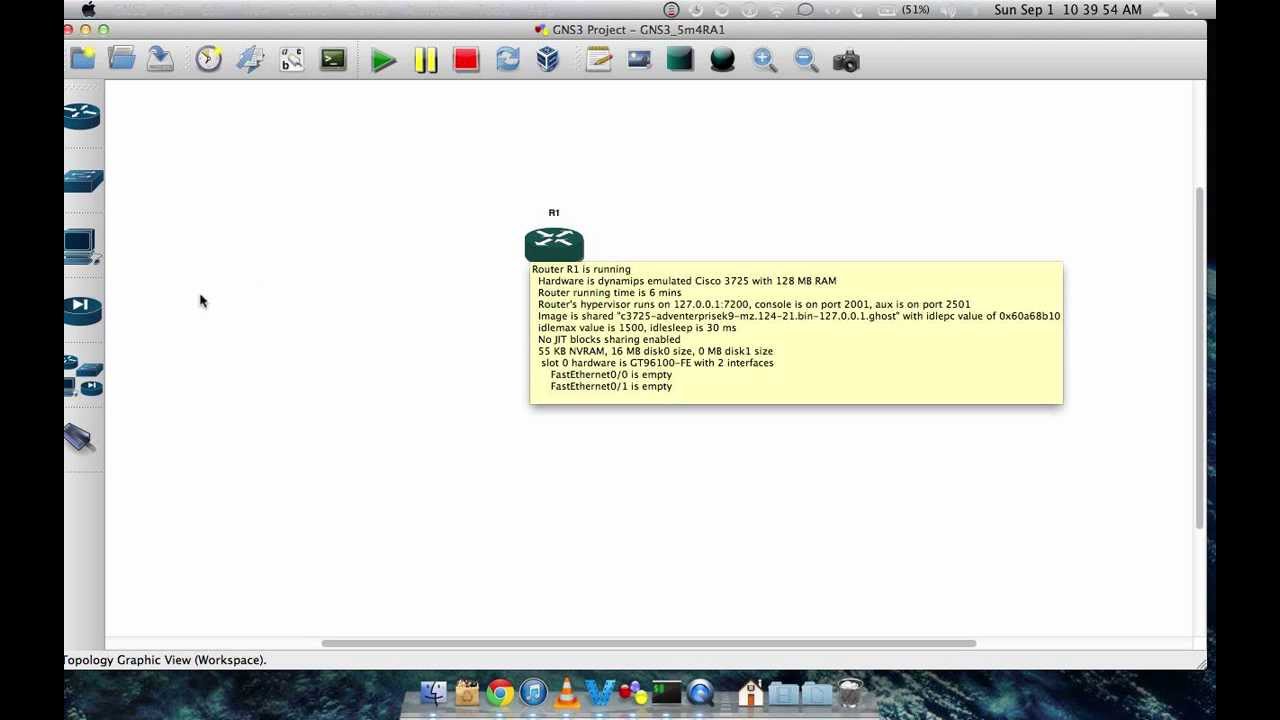Click 'FastEthernet0/0 is empty' line
This screenshot has height=720, width=1280.
[x=611, y=374]
